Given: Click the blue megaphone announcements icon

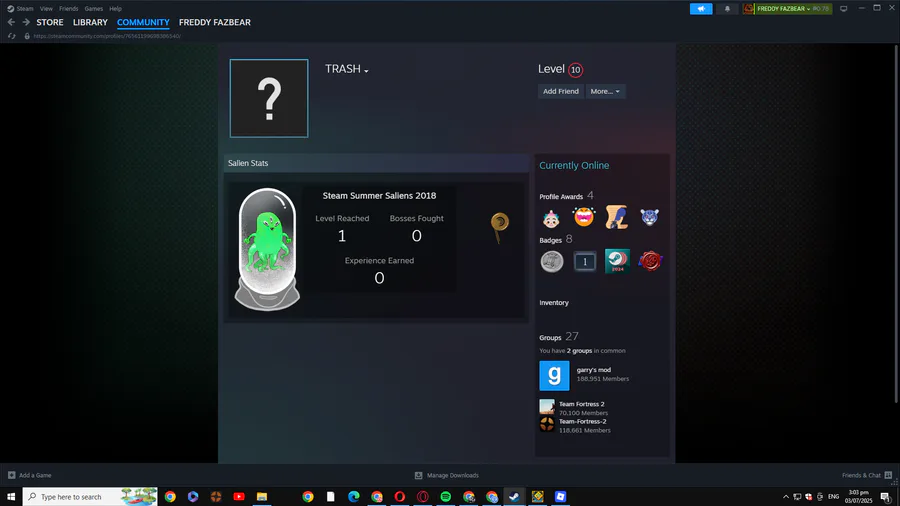Looking at the screenshot, I should (701, 9).
